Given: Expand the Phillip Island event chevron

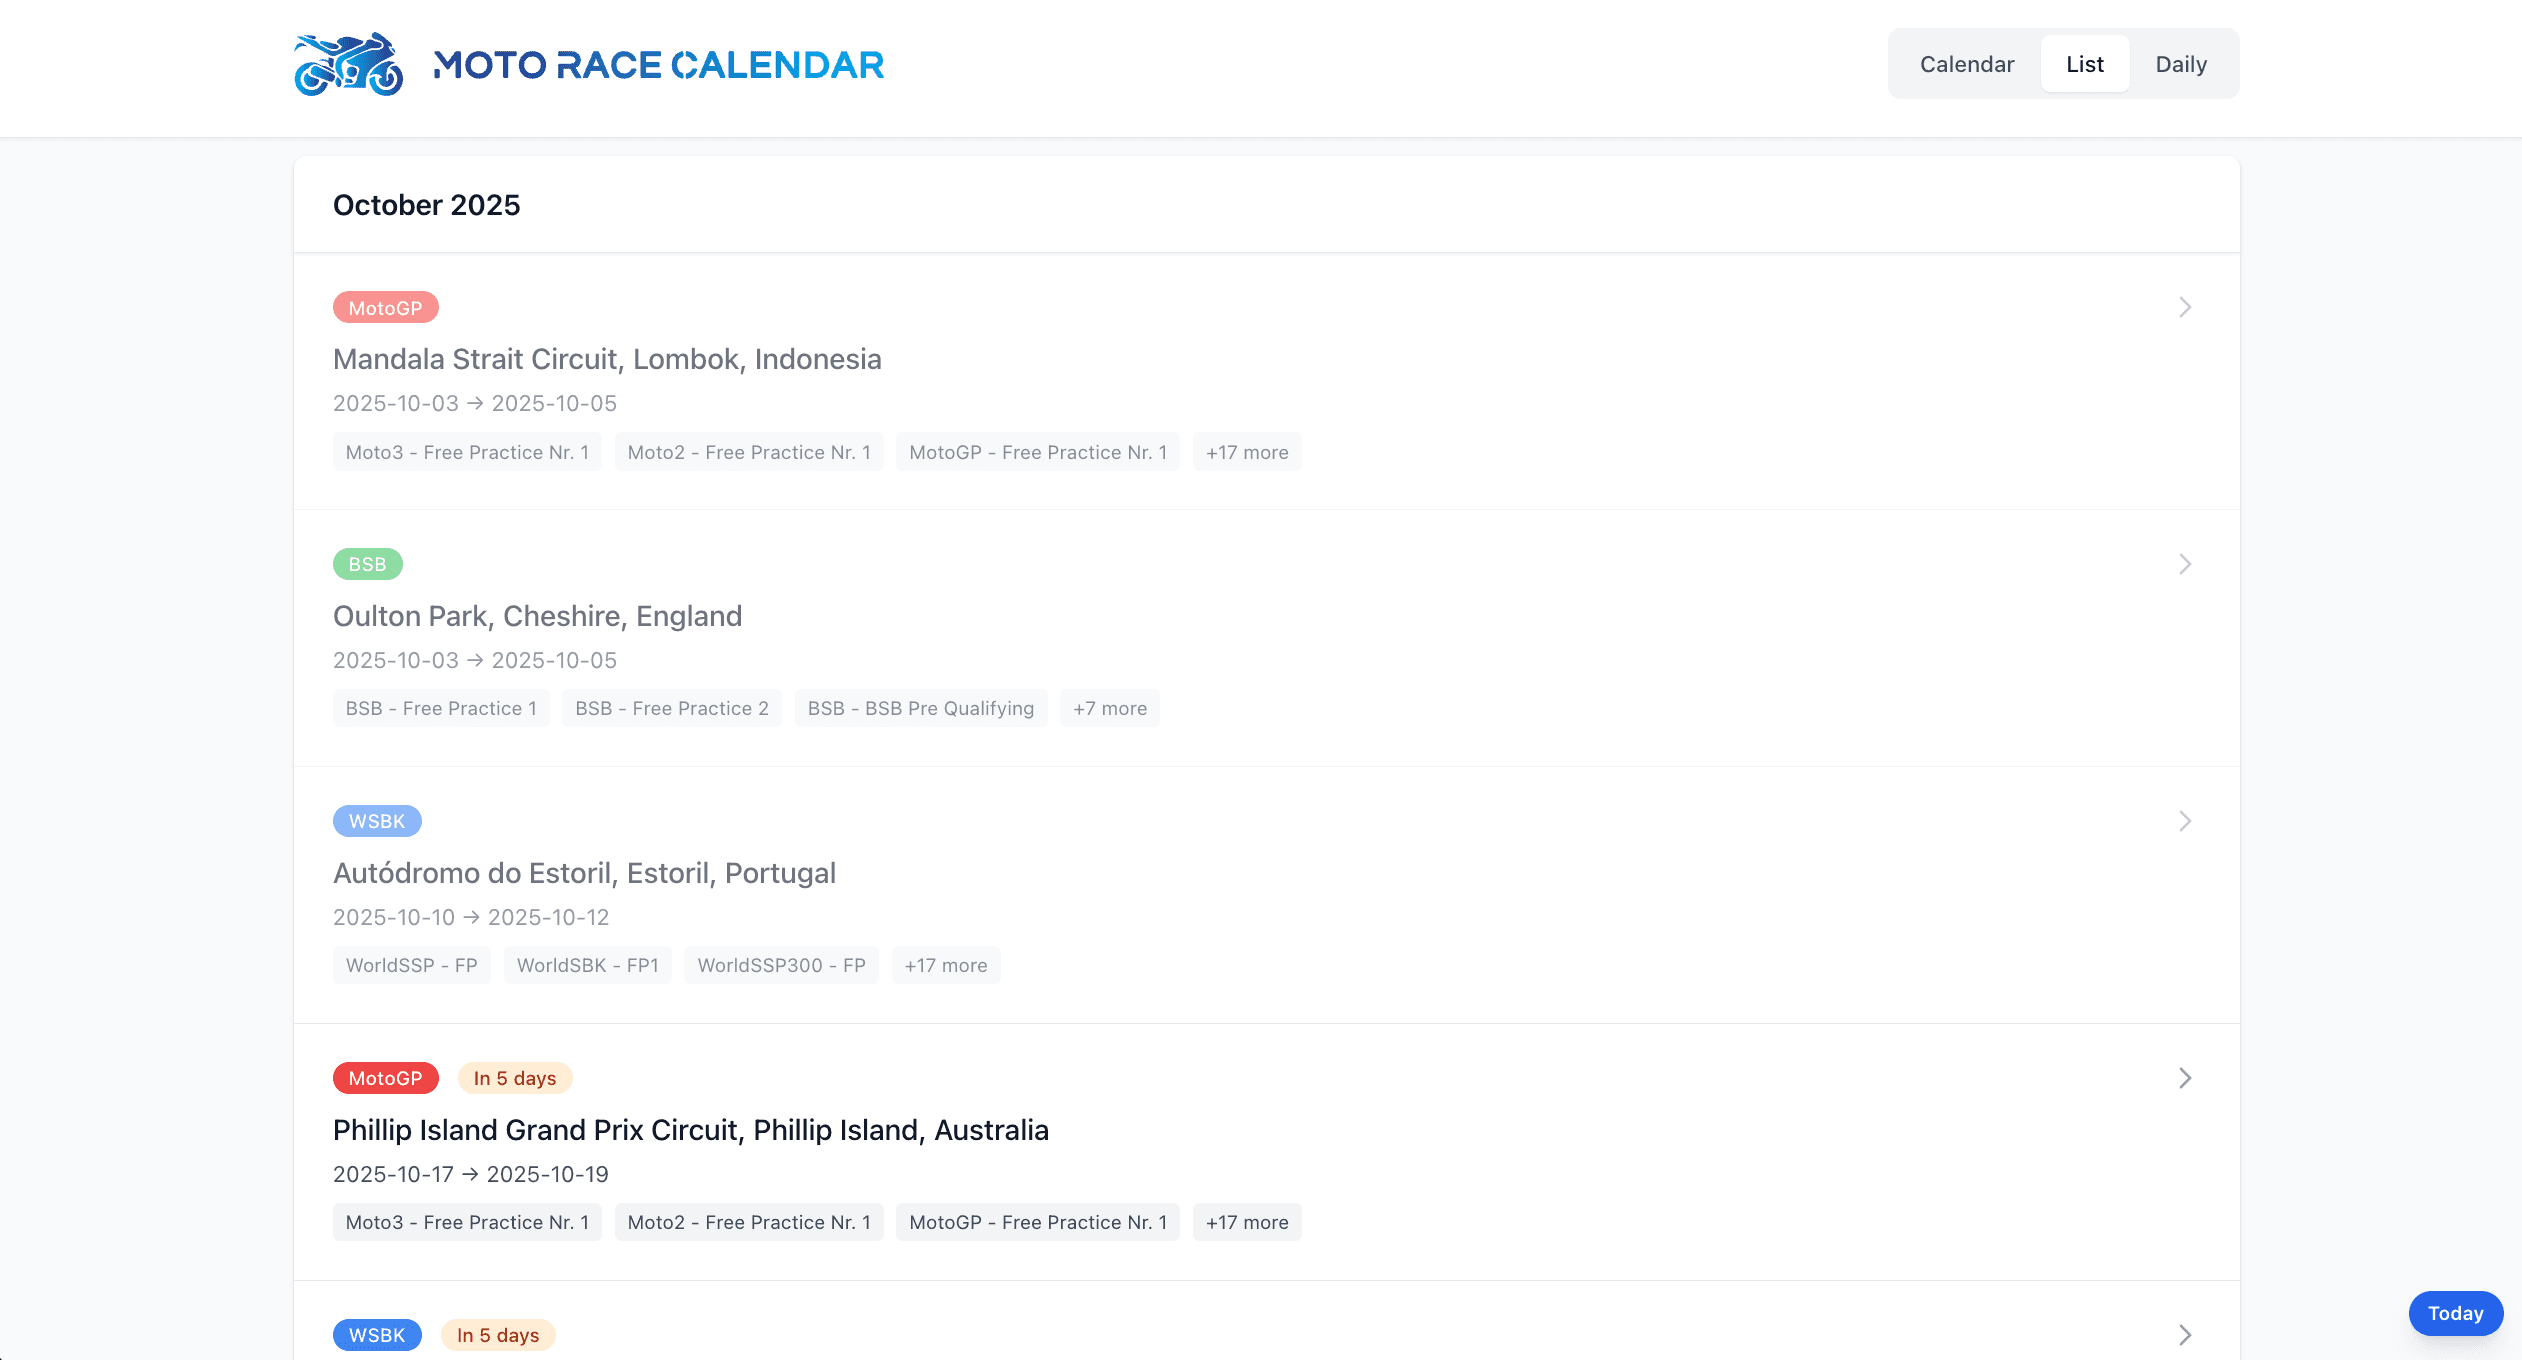Looking at the screenshot, I should tap(2184, 1078).
